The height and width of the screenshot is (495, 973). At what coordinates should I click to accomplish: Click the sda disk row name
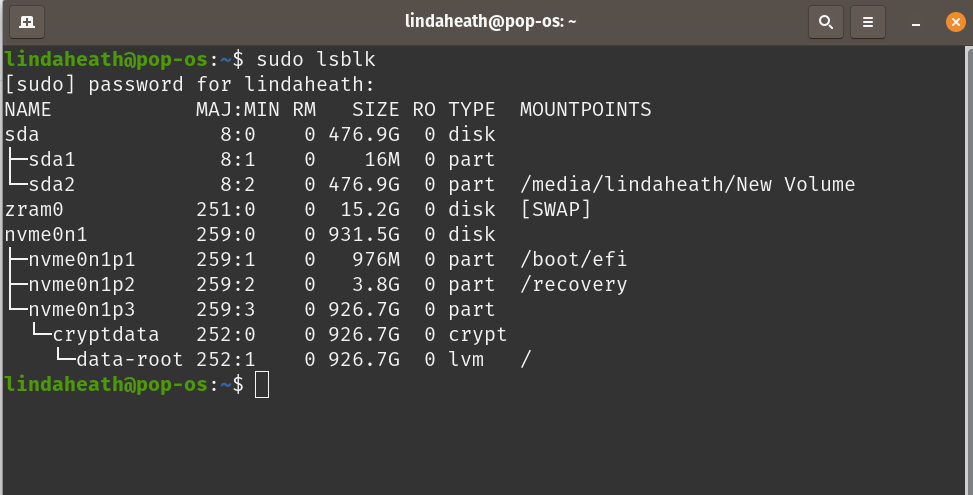pyautogui.click(x=22, y=135)
